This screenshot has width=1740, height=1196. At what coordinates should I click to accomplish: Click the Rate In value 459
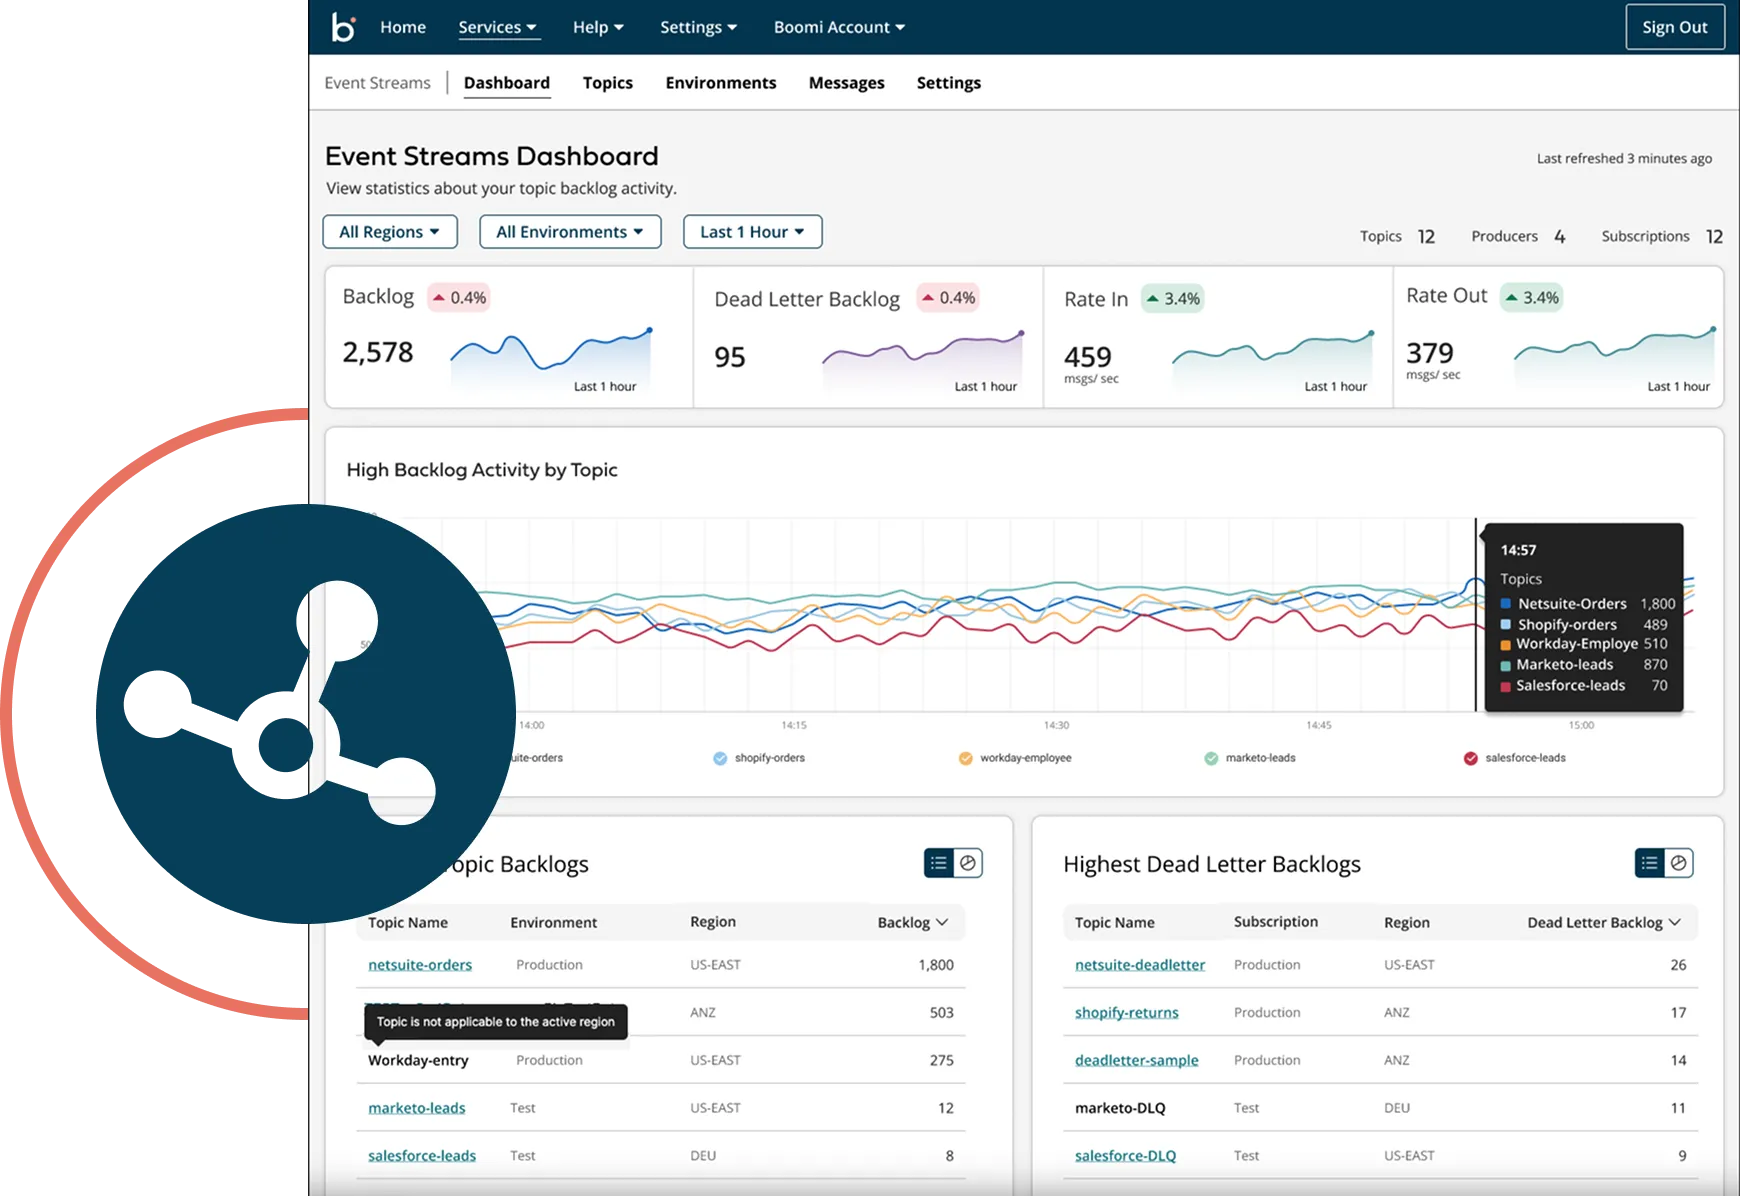pyautogui.click(x=1088, y=356)
